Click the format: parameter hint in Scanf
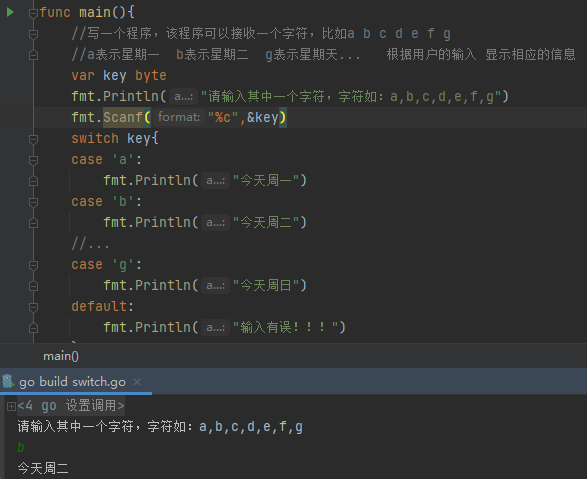 coord(179,117)
